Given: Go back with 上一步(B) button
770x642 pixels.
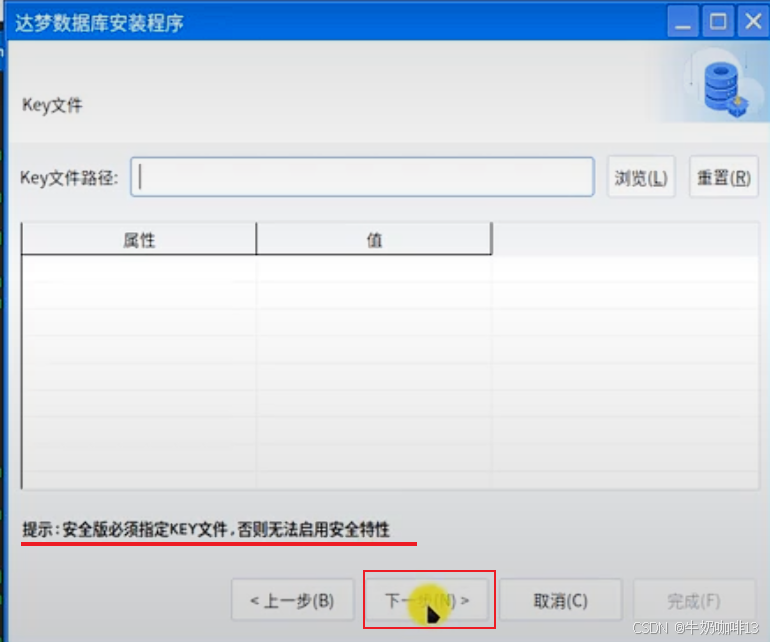Looking at the screenshot, I should [293, 600].
